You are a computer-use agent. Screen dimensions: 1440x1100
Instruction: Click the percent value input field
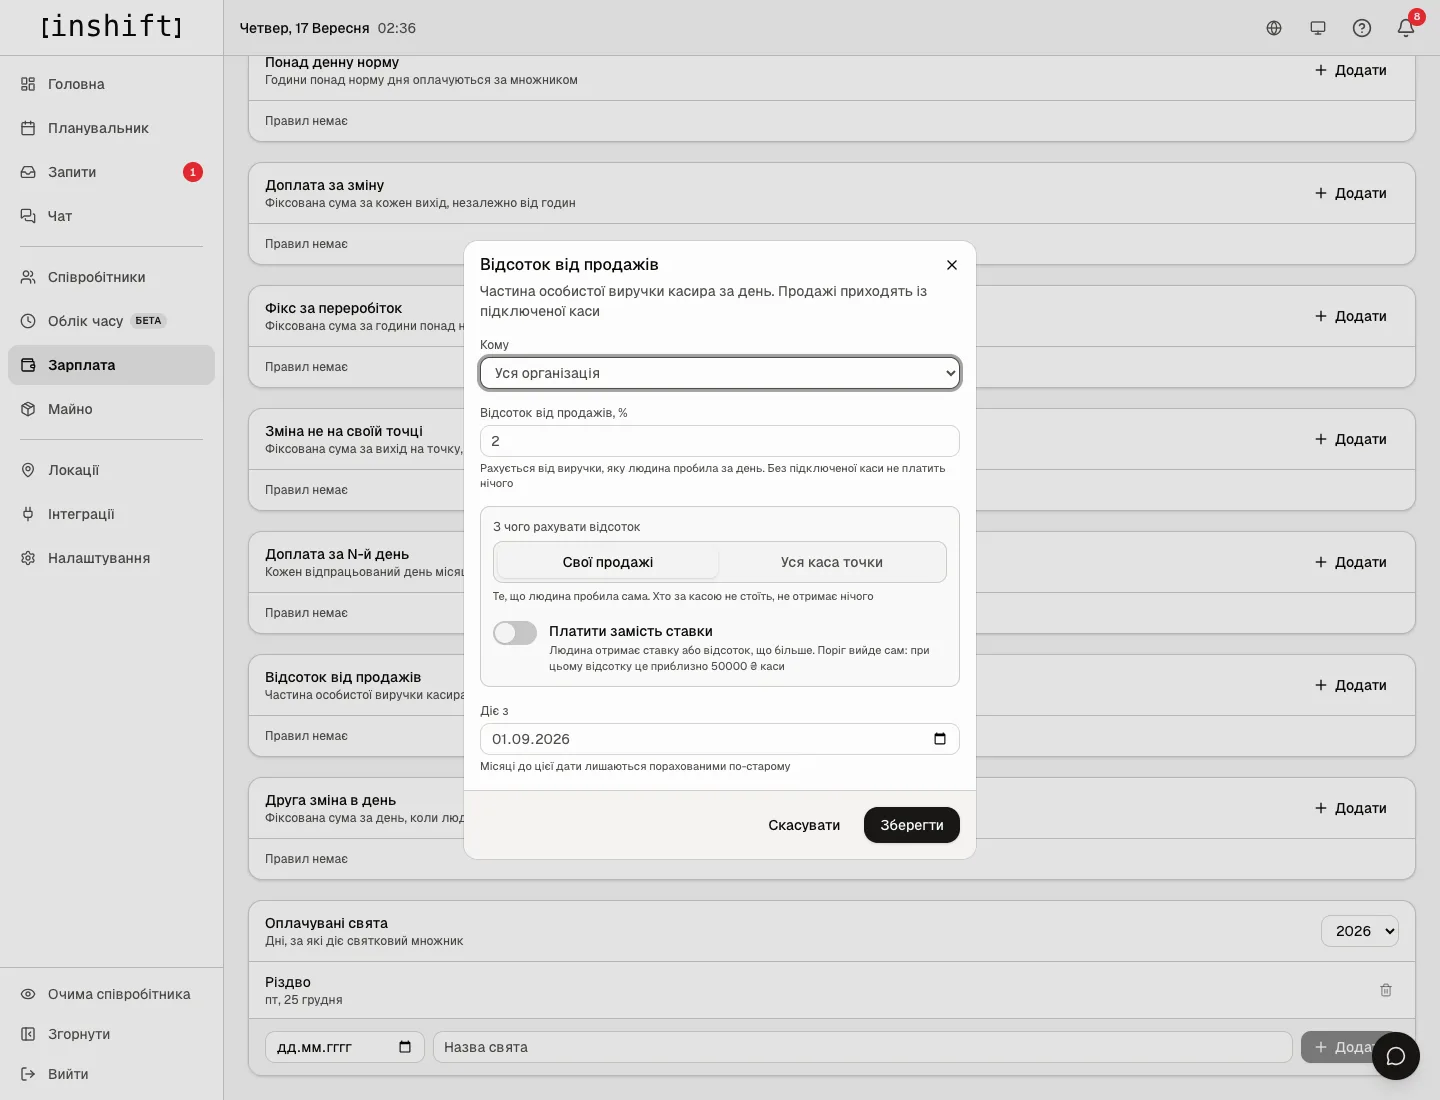(720, 441)
